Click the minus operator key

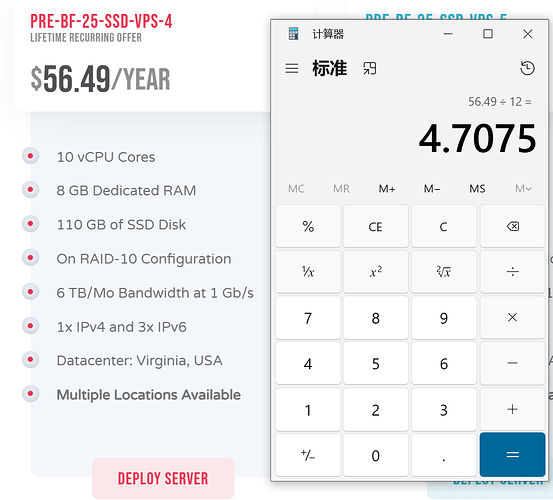512,363
